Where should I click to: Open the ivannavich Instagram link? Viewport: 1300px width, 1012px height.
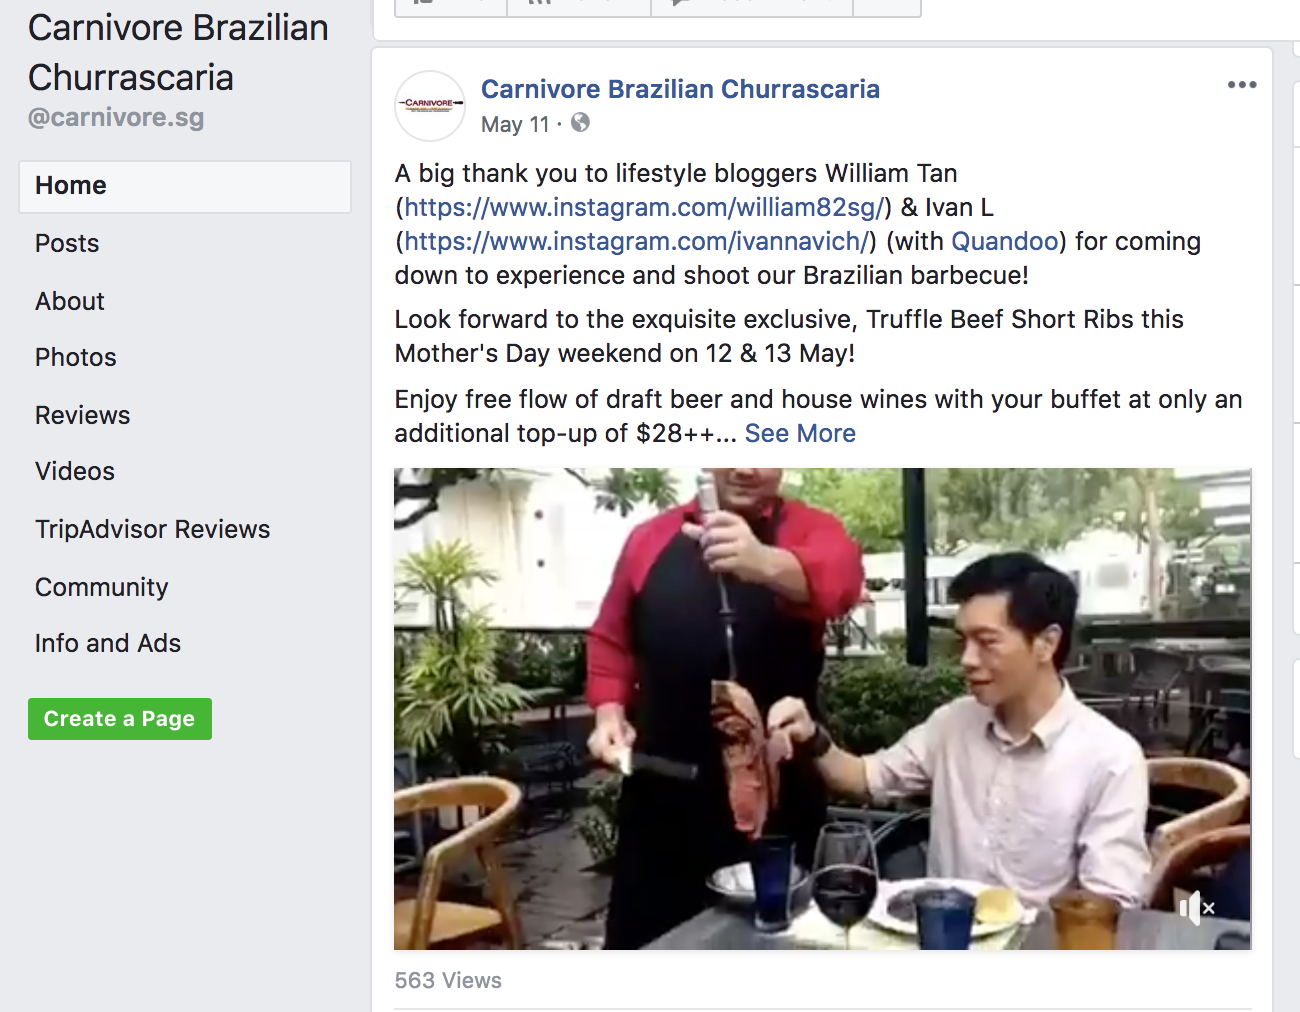tap(636, 241)
